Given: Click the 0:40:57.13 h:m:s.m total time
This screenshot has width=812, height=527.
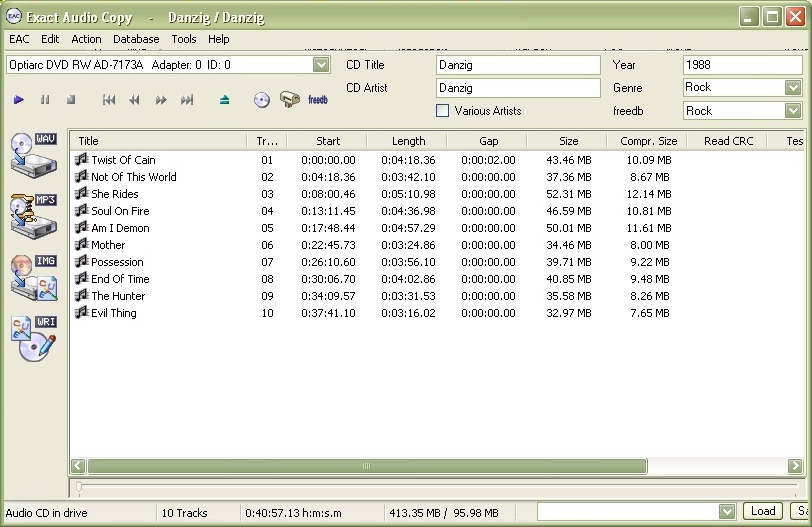Looking at the screenshot, I should (x=293, y=513).
